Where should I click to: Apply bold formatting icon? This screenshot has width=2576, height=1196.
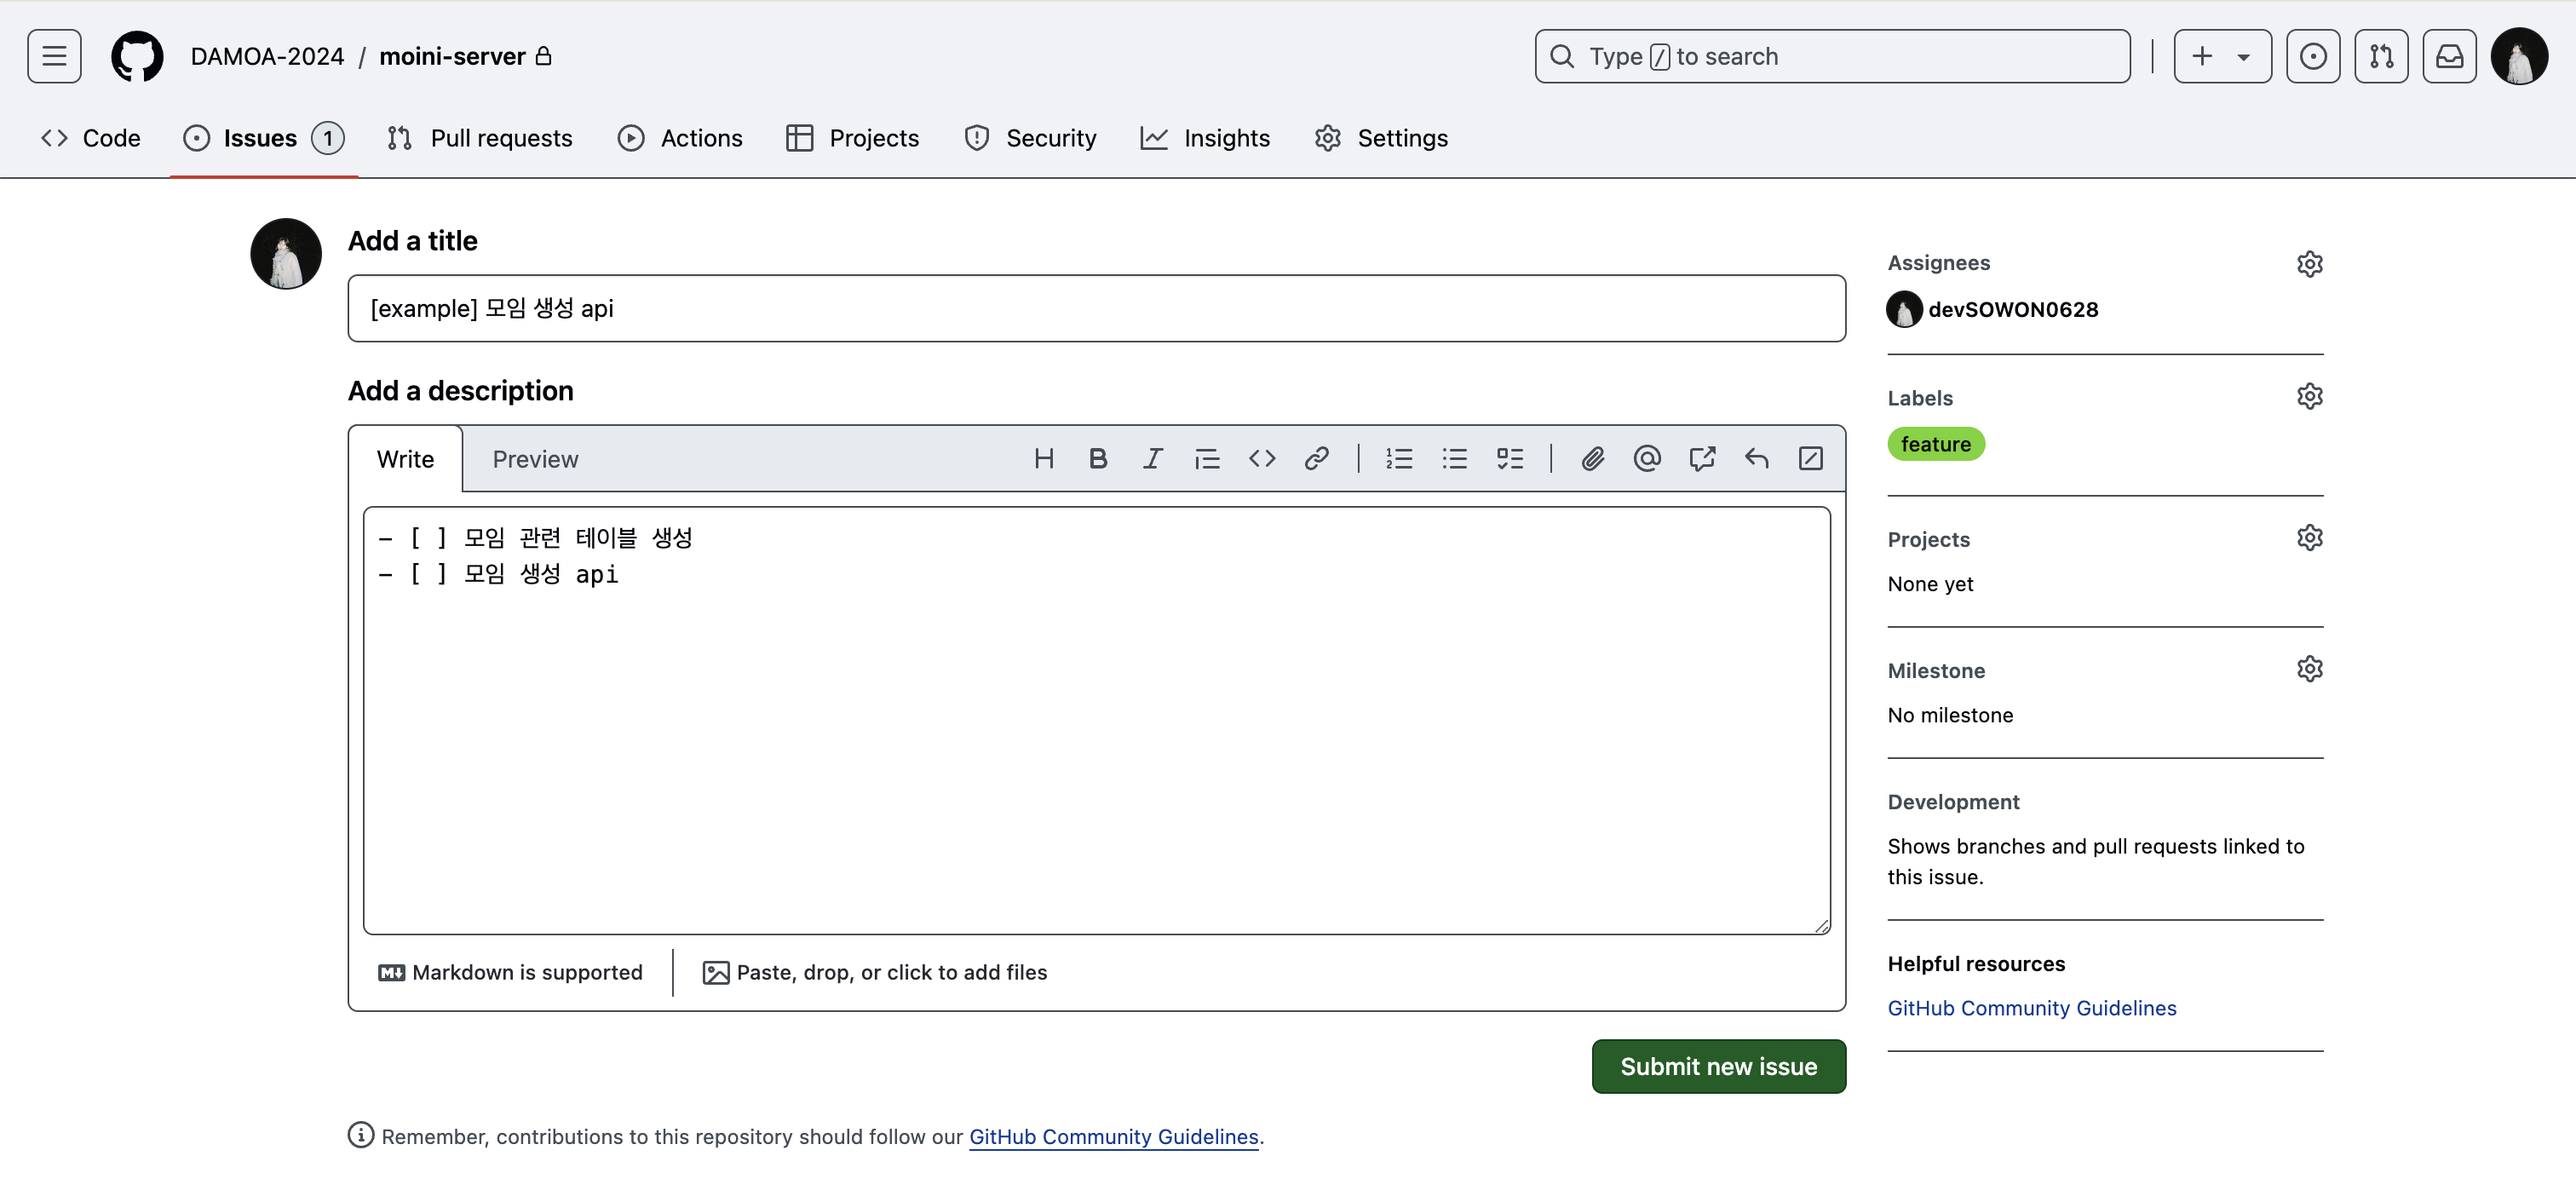click(1098, 458)
